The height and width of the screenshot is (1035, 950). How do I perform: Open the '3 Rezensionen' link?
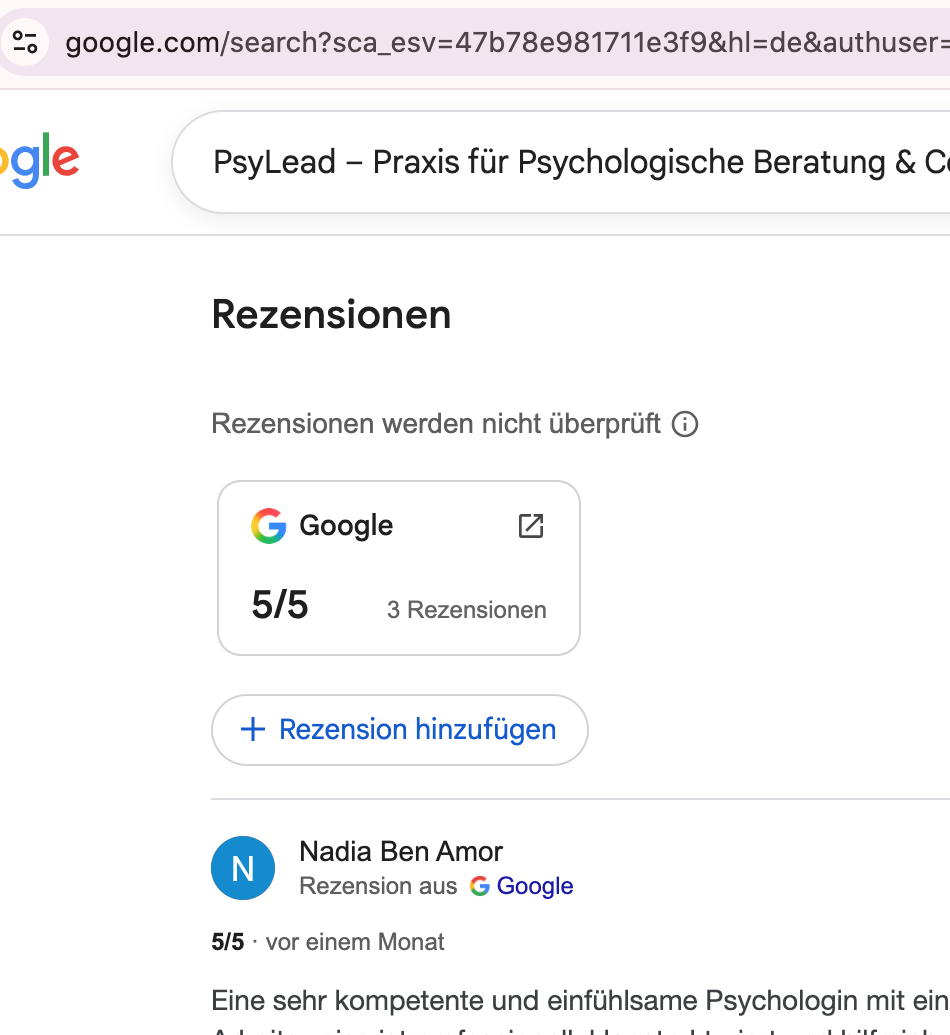(466, 609)
